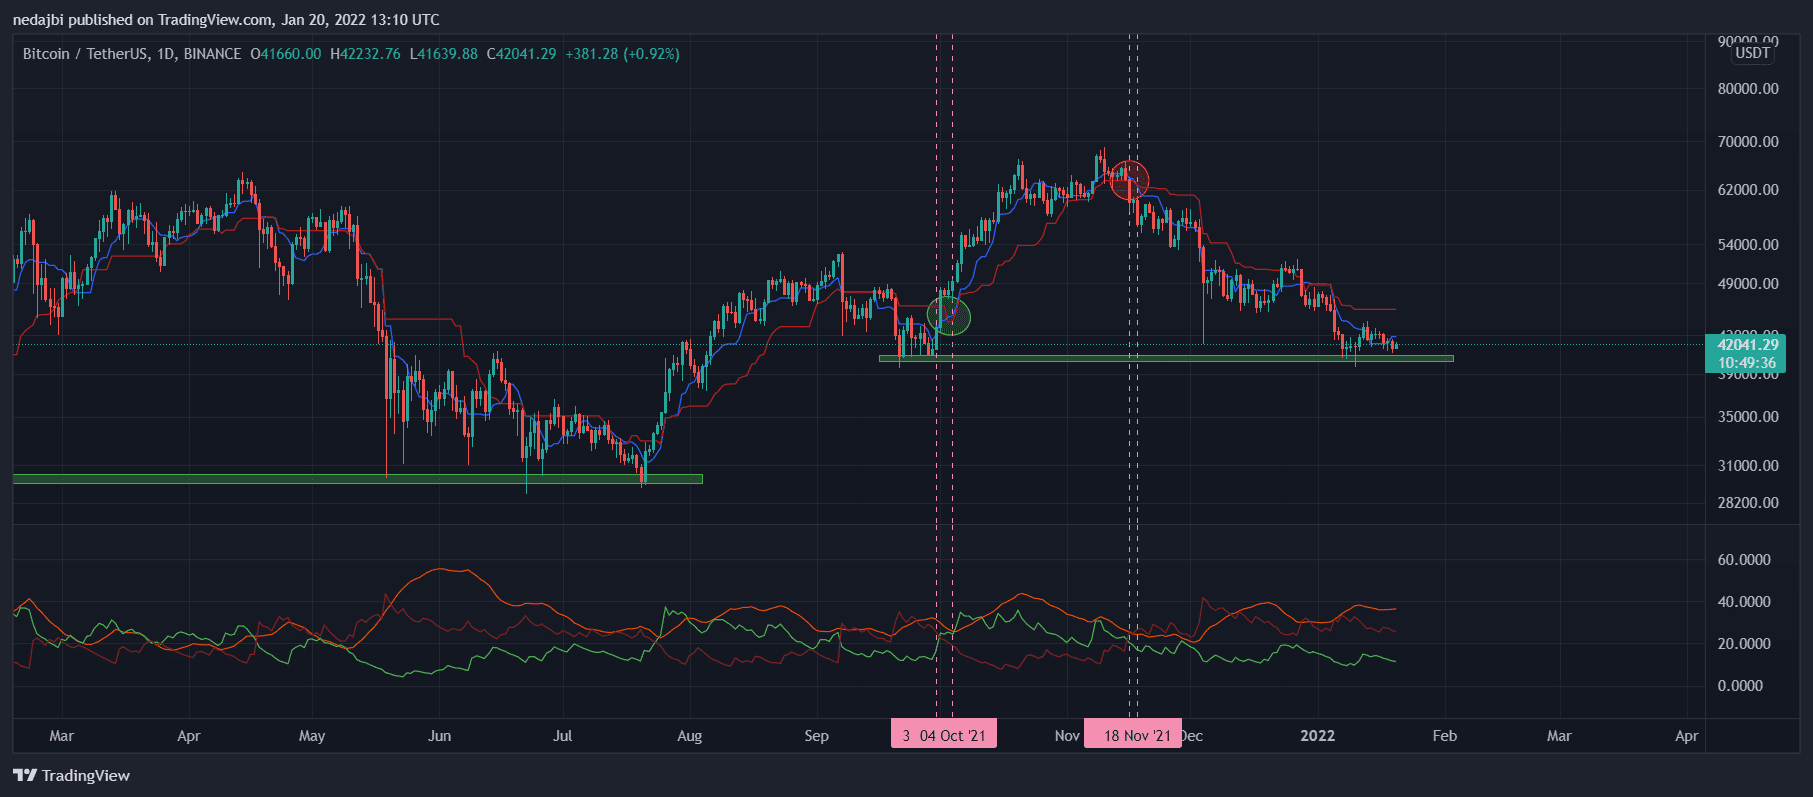This screenshot has height=797, width=1813.
Task: Click the 40.0000 indicator axis label
Action: 1744,602
